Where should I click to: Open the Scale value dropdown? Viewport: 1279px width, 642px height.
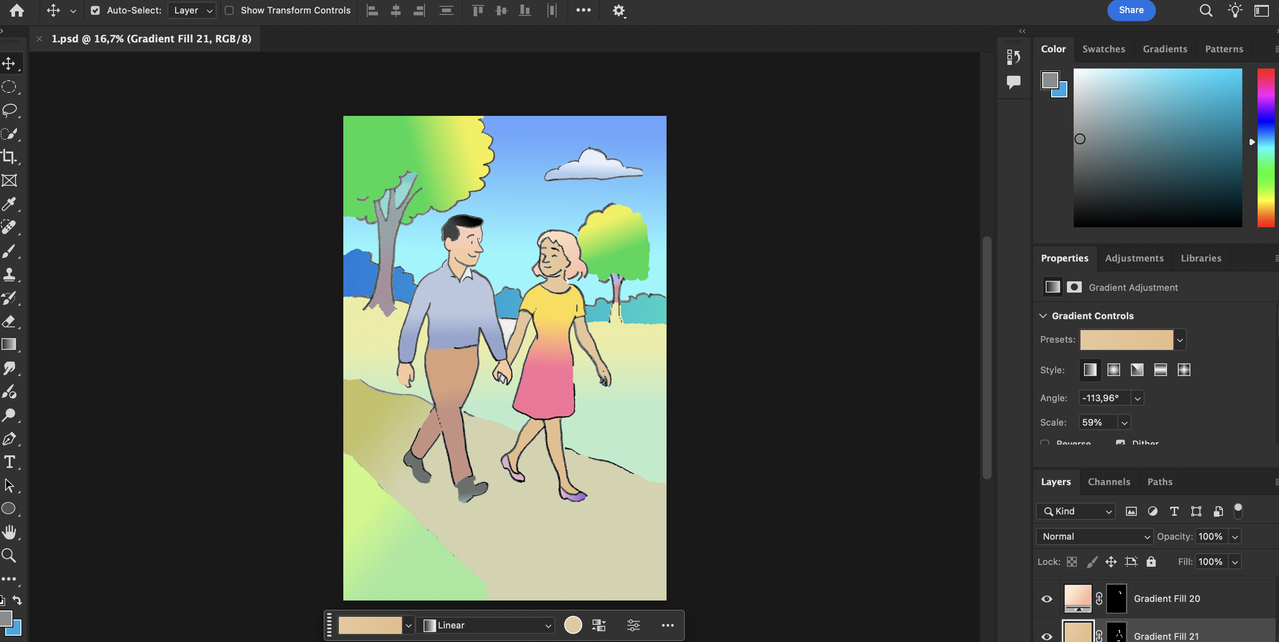tap(1125, 422)
